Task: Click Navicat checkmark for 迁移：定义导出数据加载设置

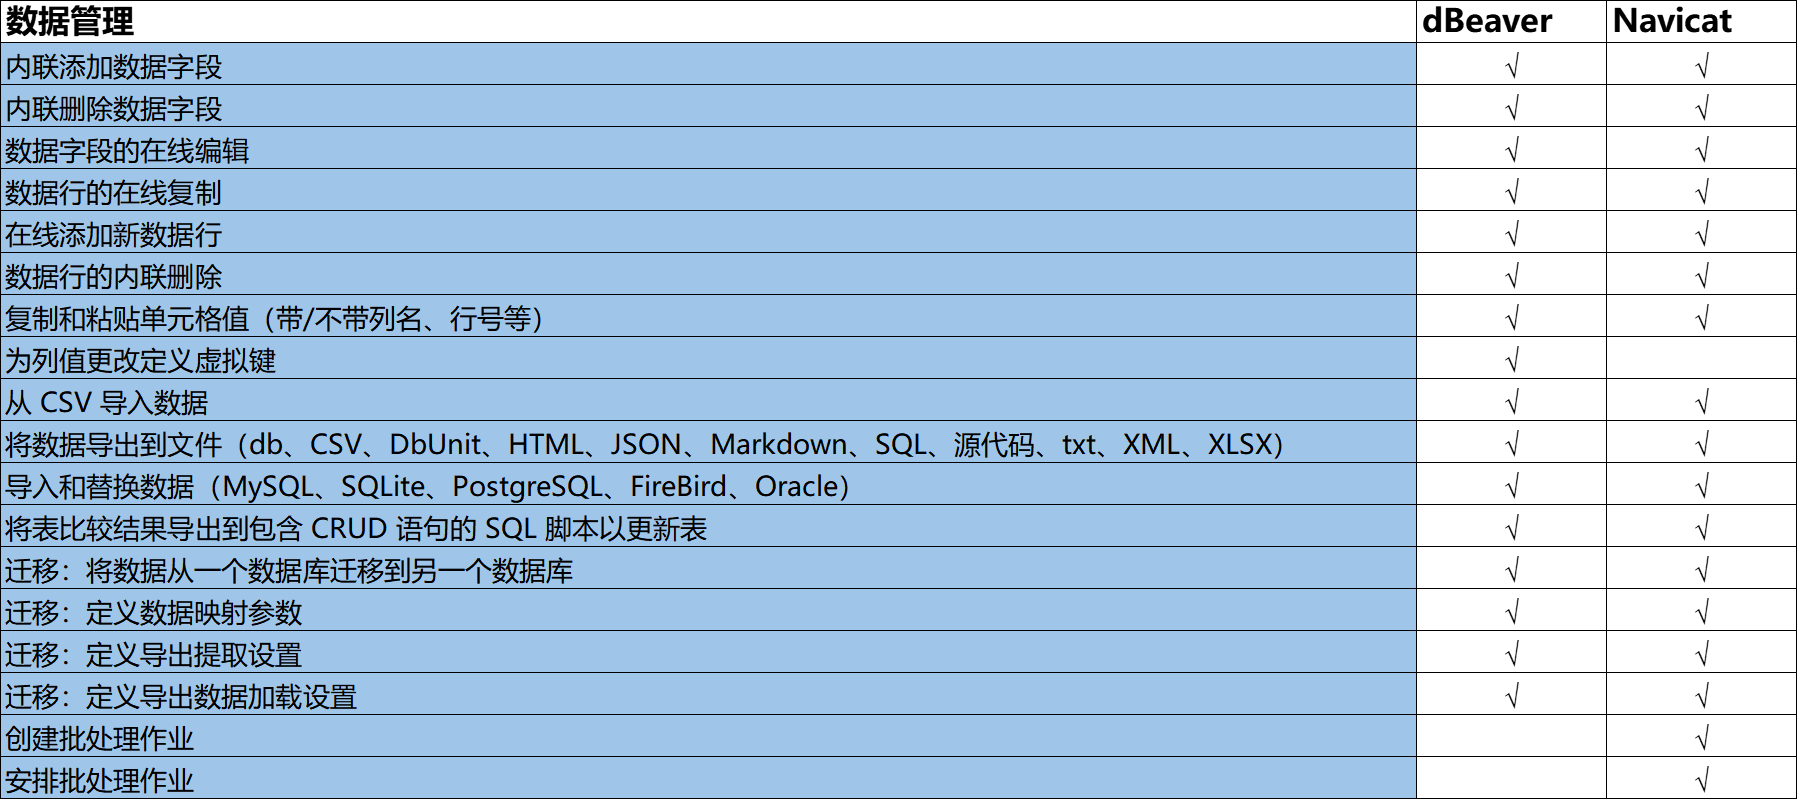Action: tap(1701, 696)
